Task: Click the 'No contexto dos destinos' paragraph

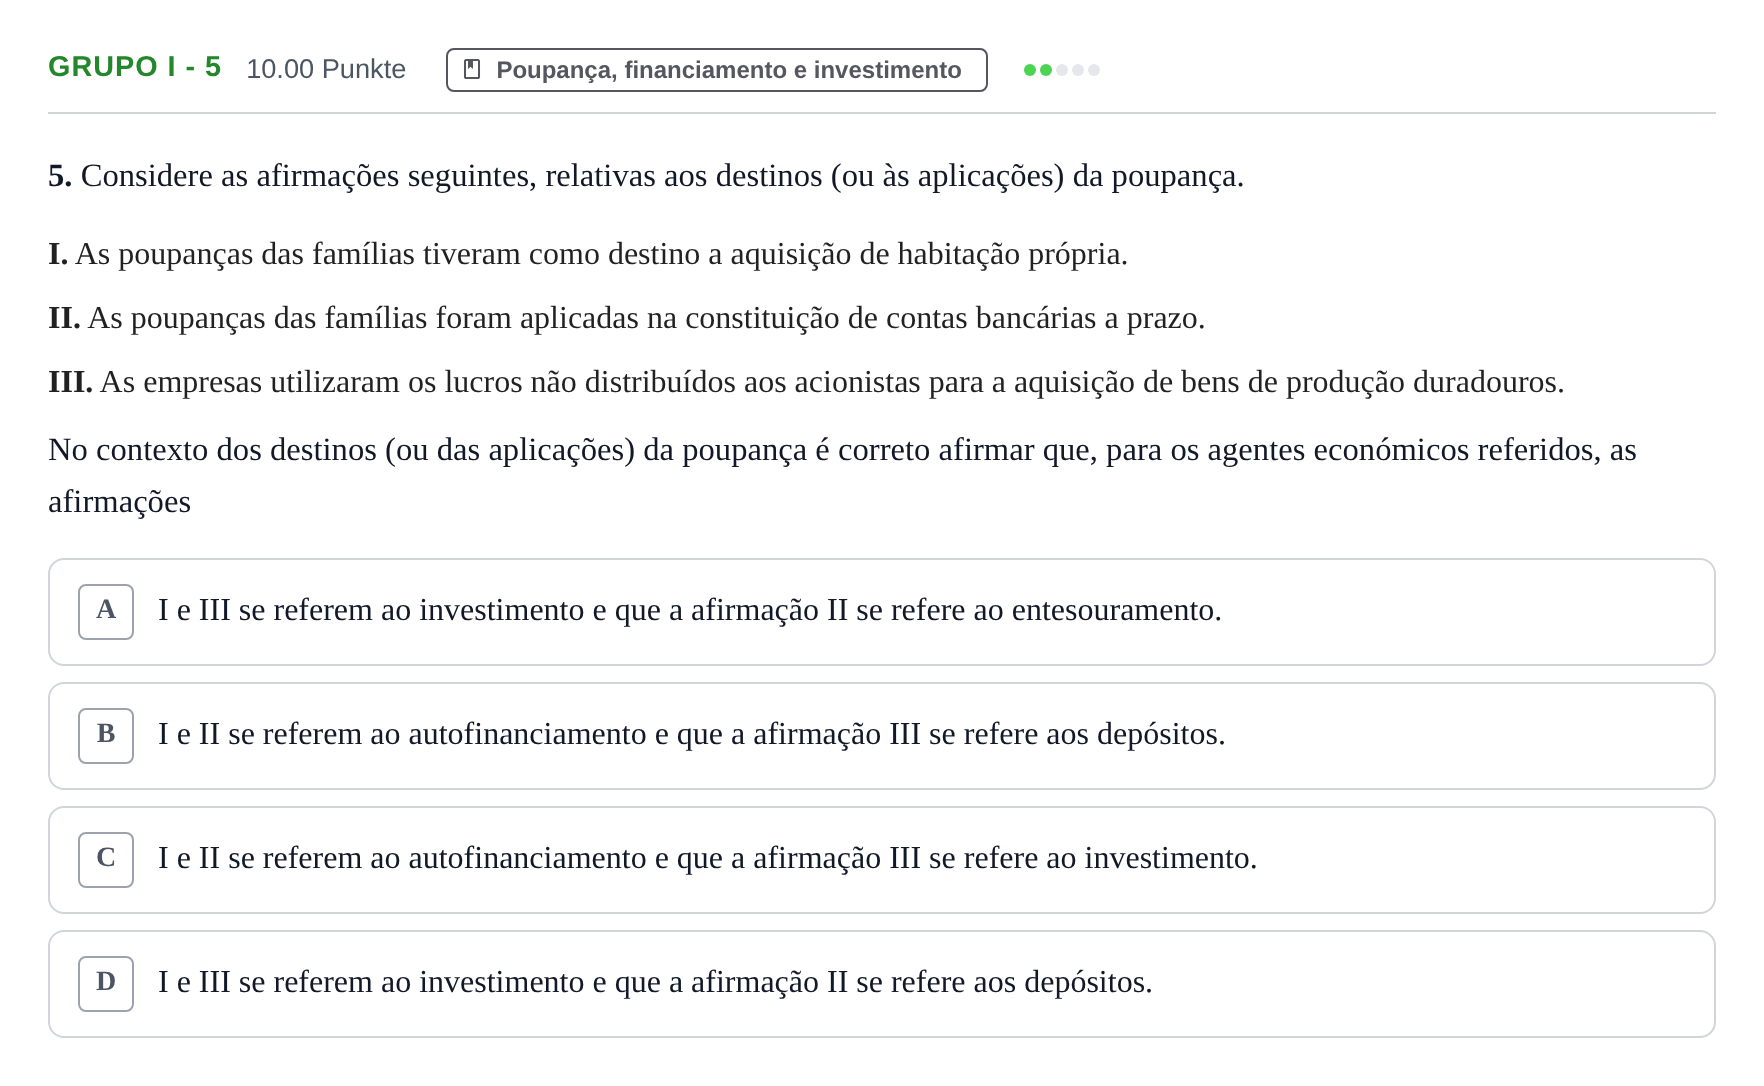Action: click(842, 476)
